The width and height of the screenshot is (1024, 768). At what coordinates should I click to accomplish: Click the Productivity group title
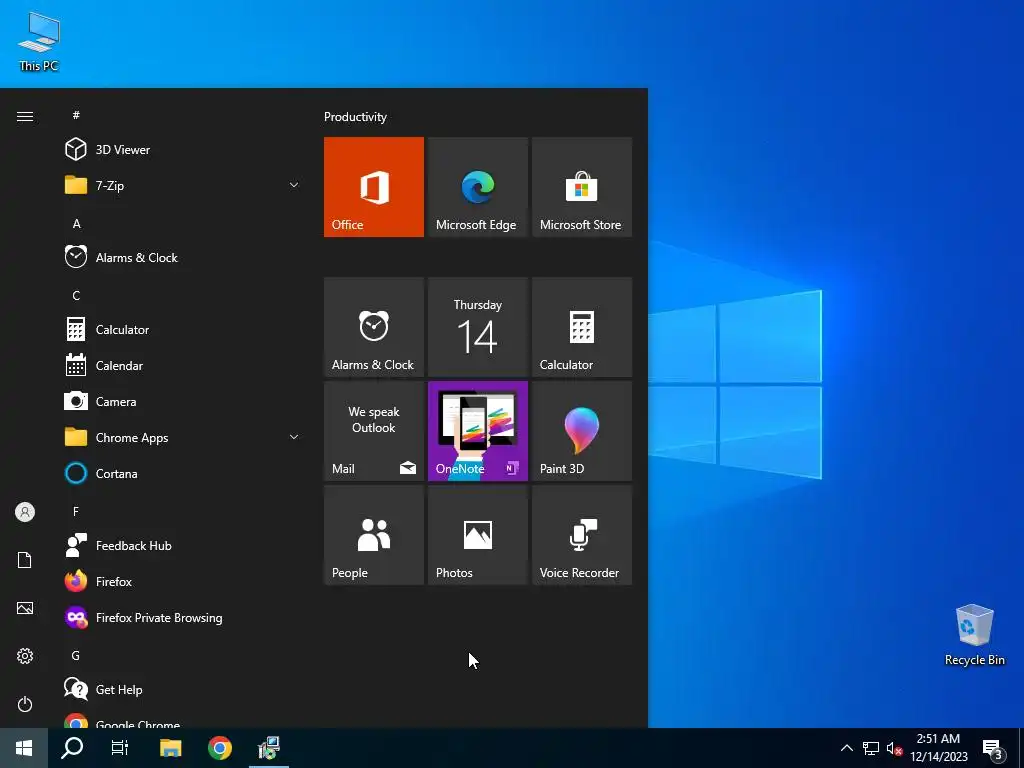(x=355, y=117)
